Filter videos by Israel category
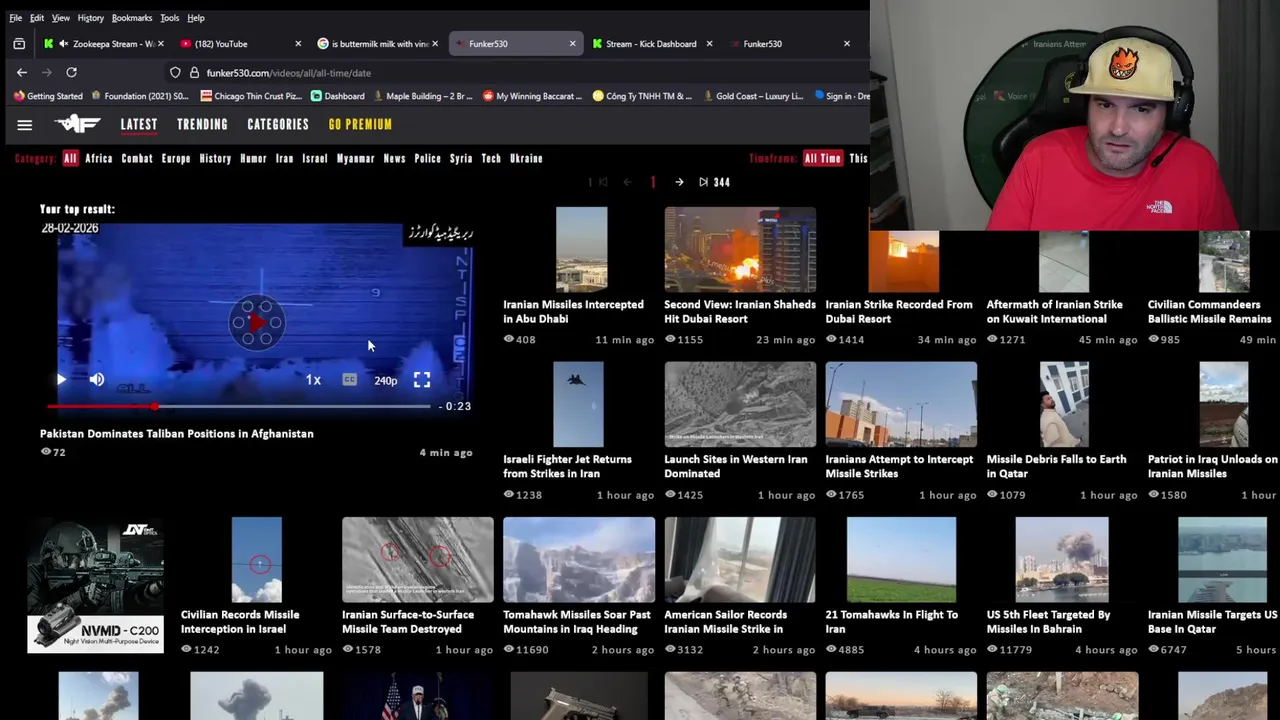 pos(315,158)
